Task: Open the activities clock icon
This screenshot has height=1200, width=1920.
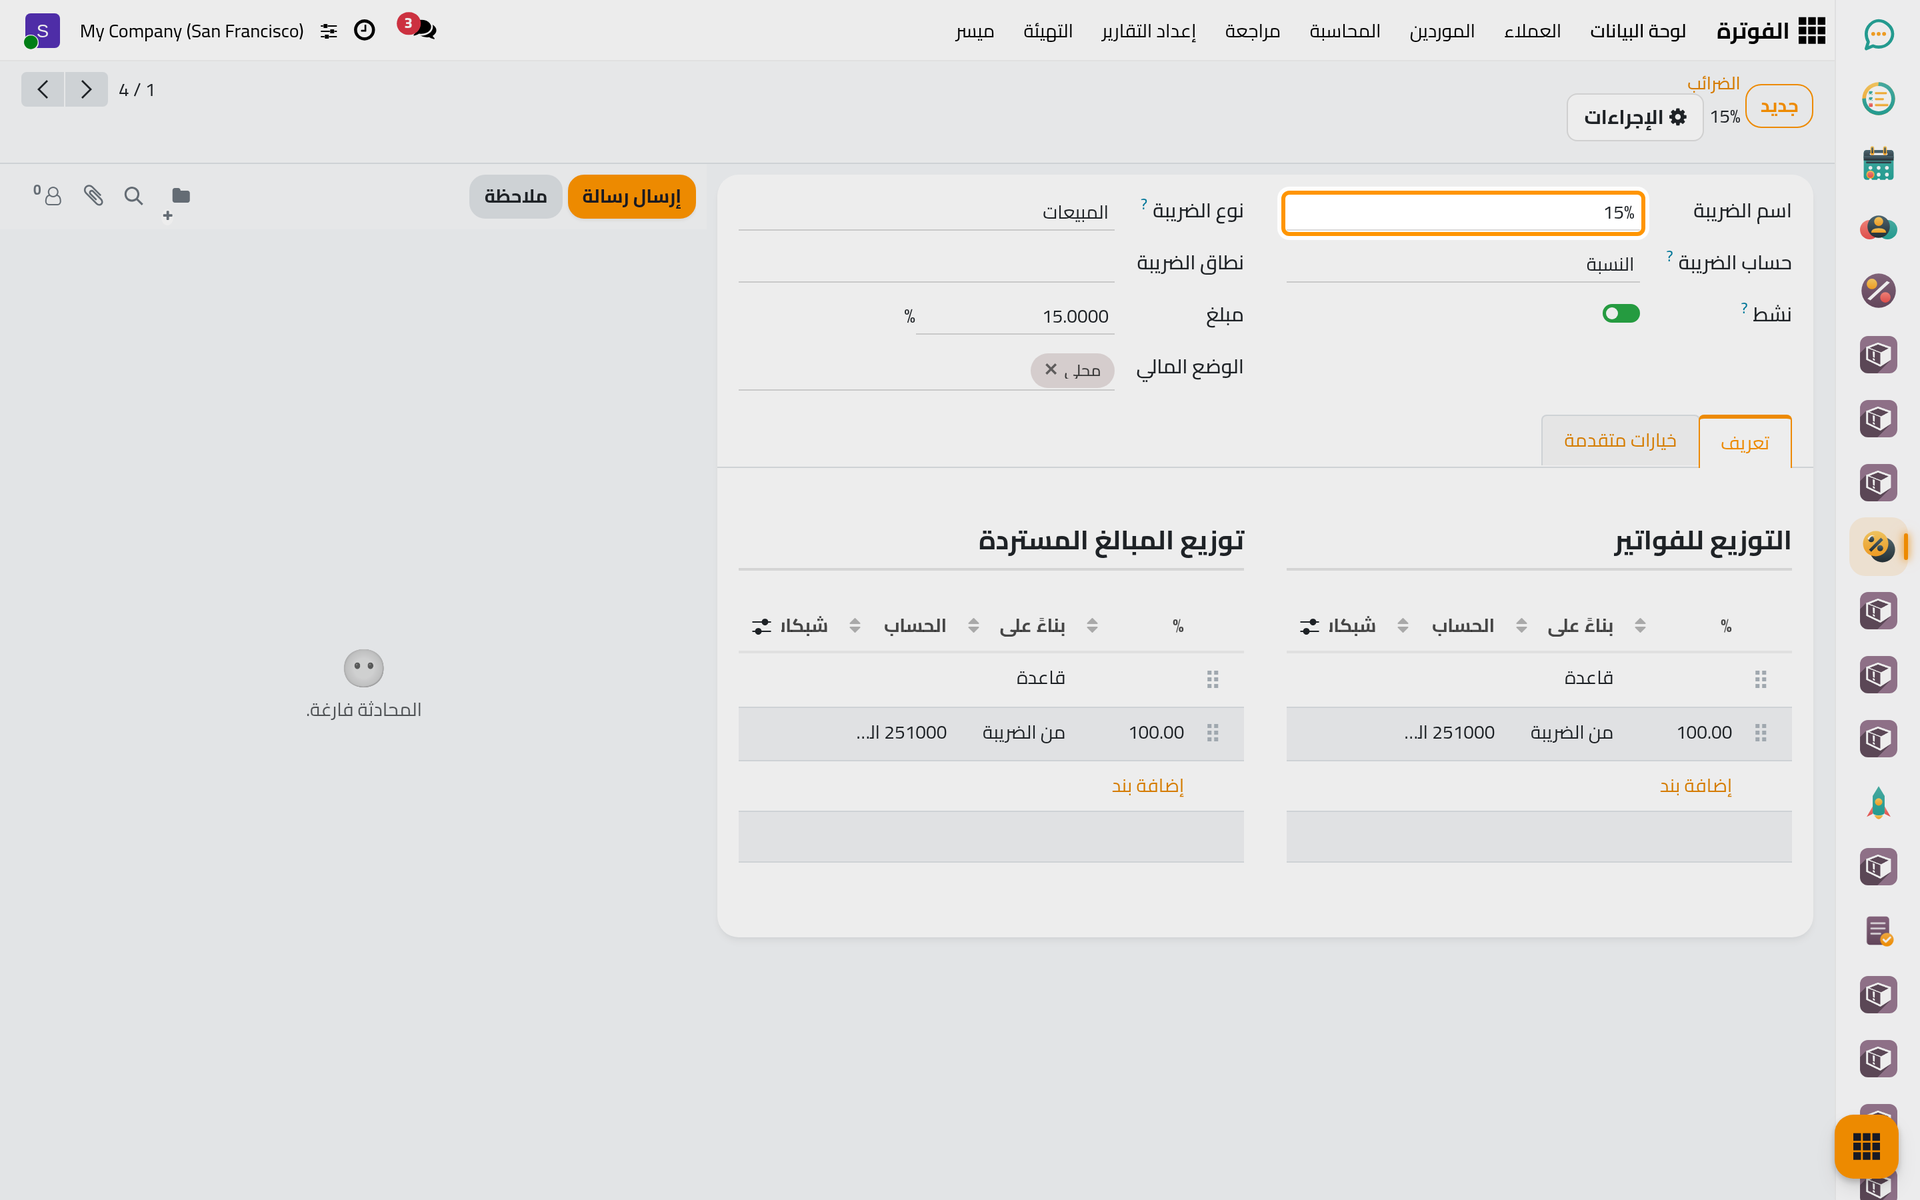Action: (364, 31)
